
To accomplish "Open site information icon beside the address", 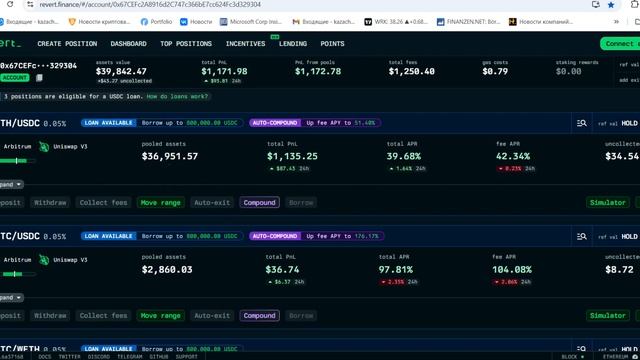I will click(x=30, y=4).
